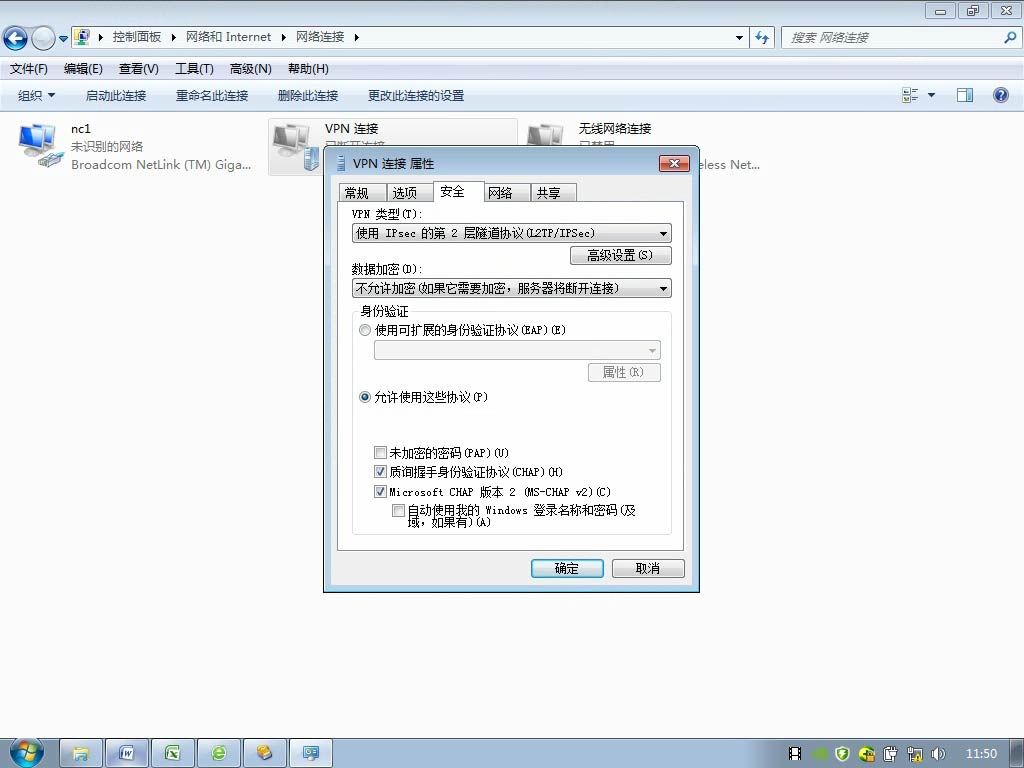Image resolution: width=1024 pixels, height=768 pixels.
Task: Click the volume speaker tray icon
Action: coord(938,754)
